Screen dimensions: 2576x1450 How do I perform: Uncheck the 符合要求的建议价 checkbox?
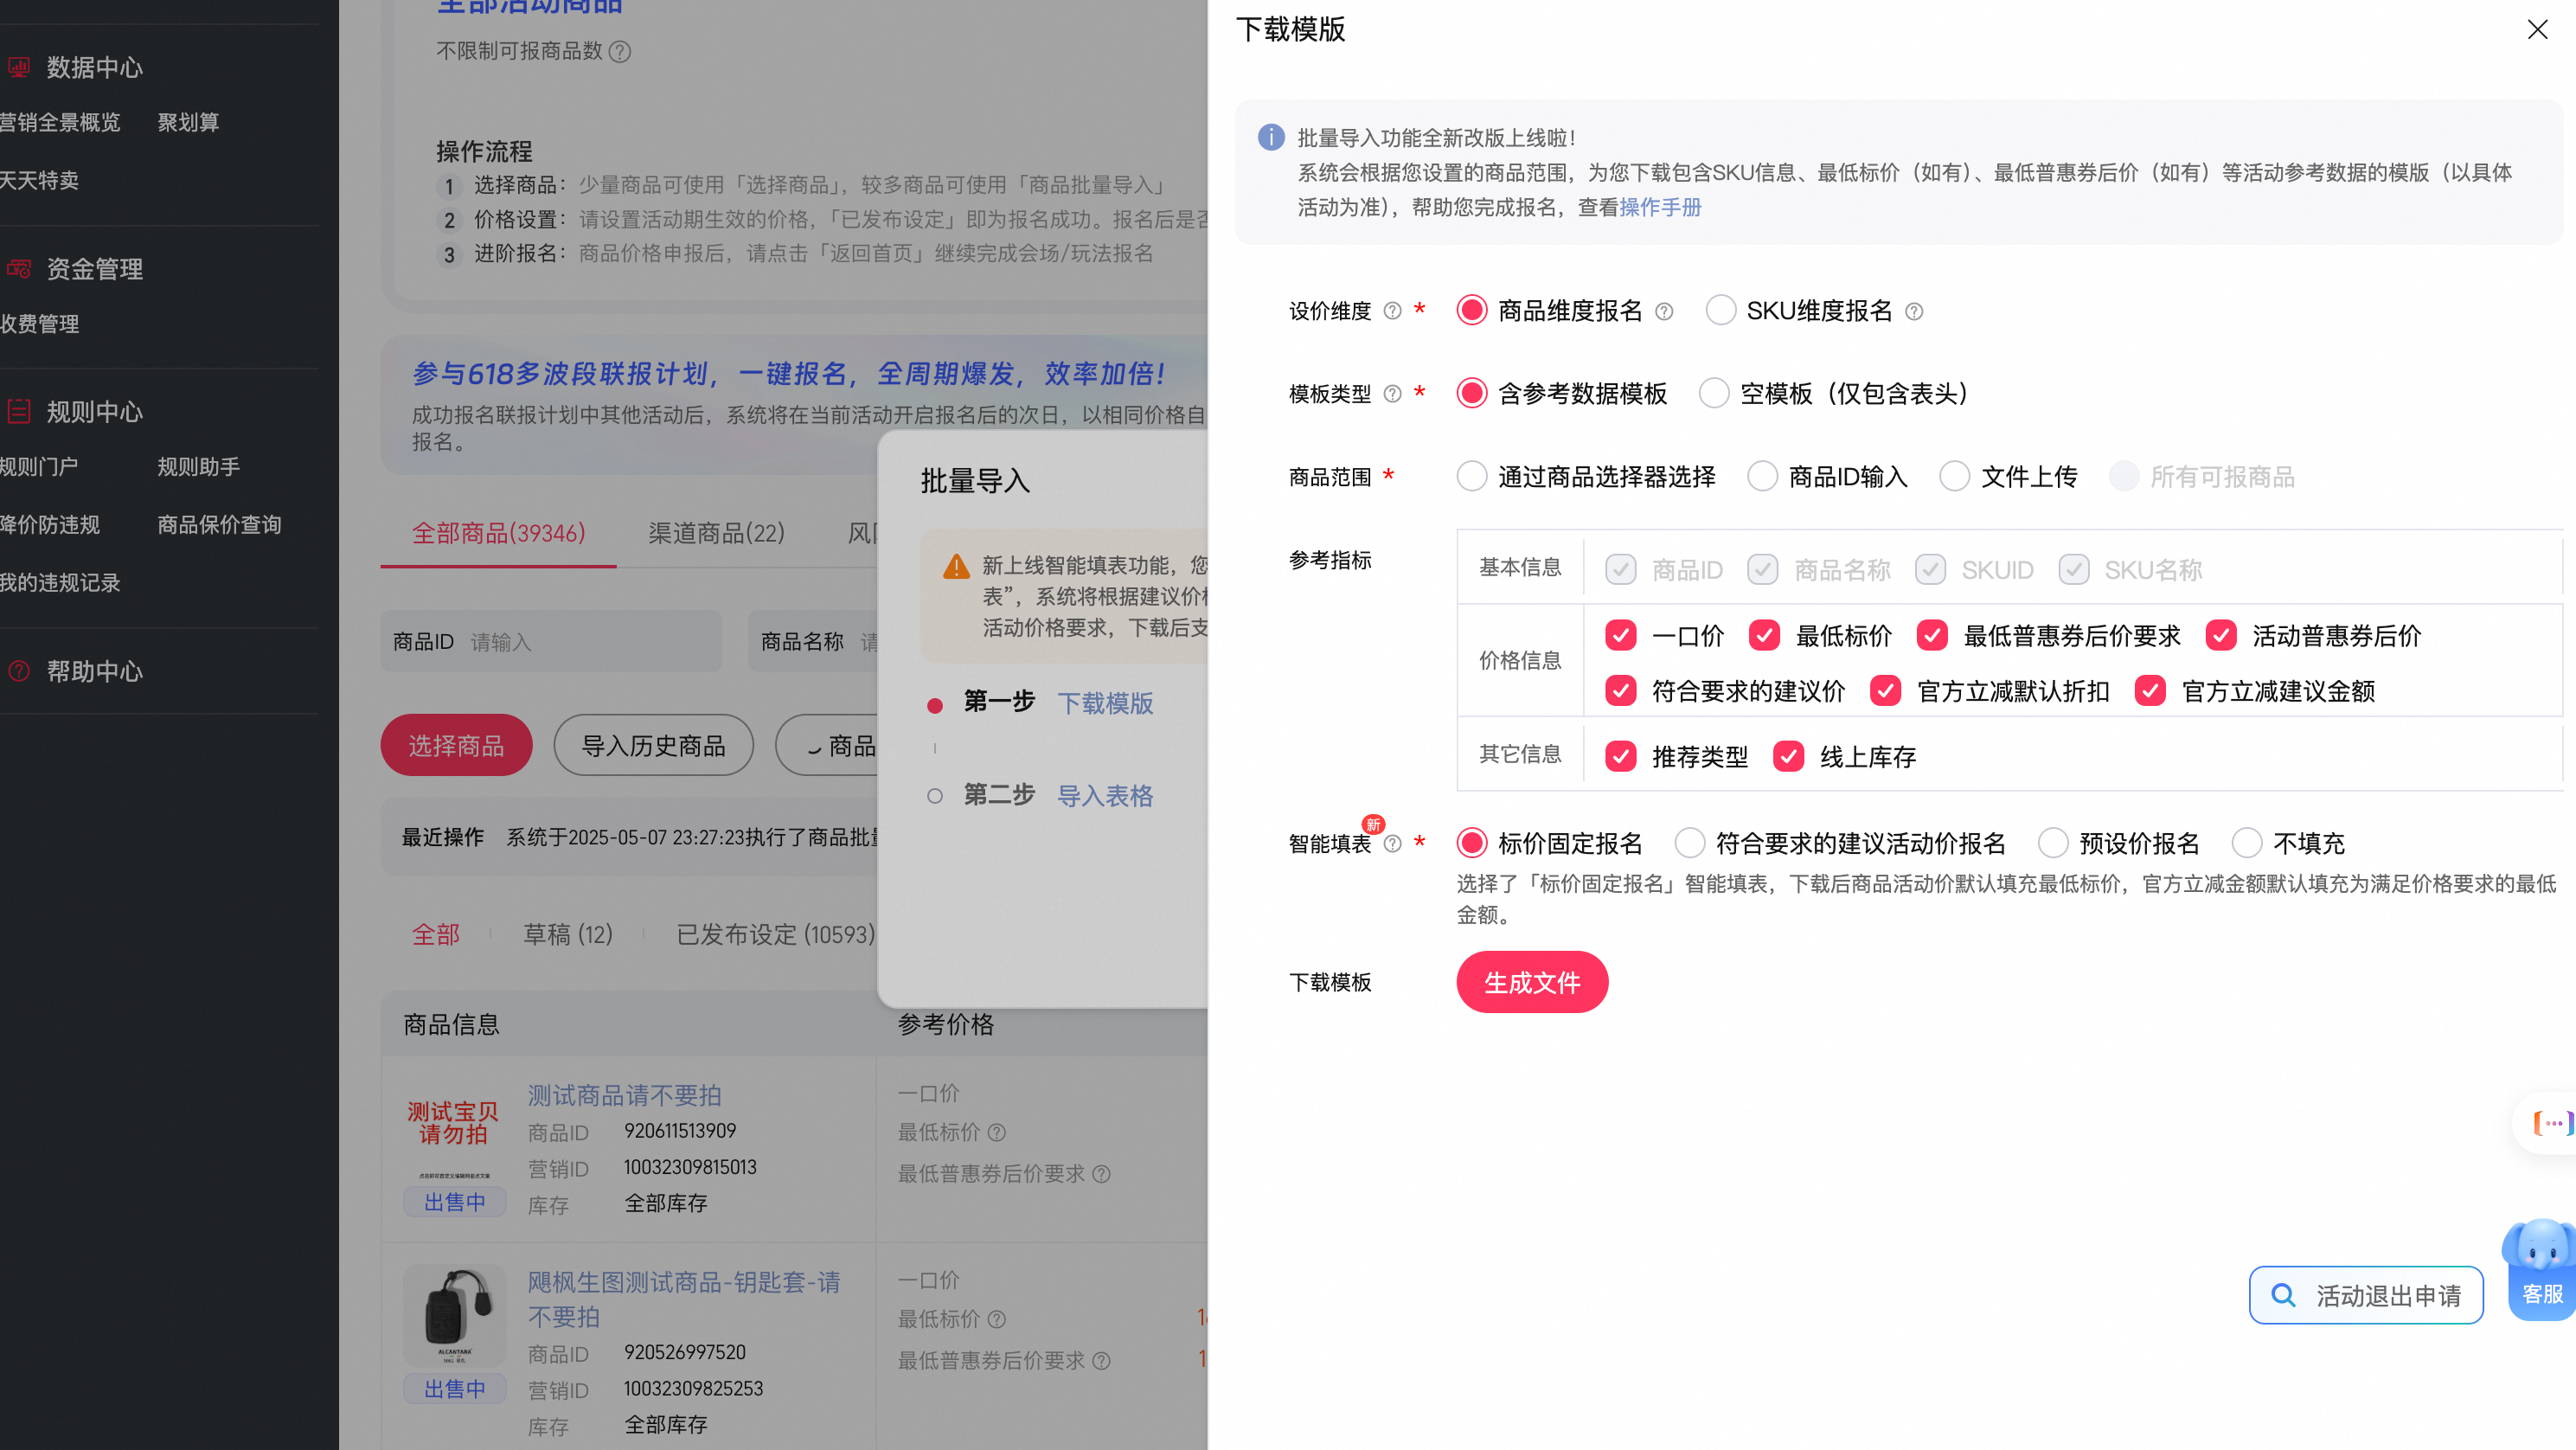coord(1621,691)
